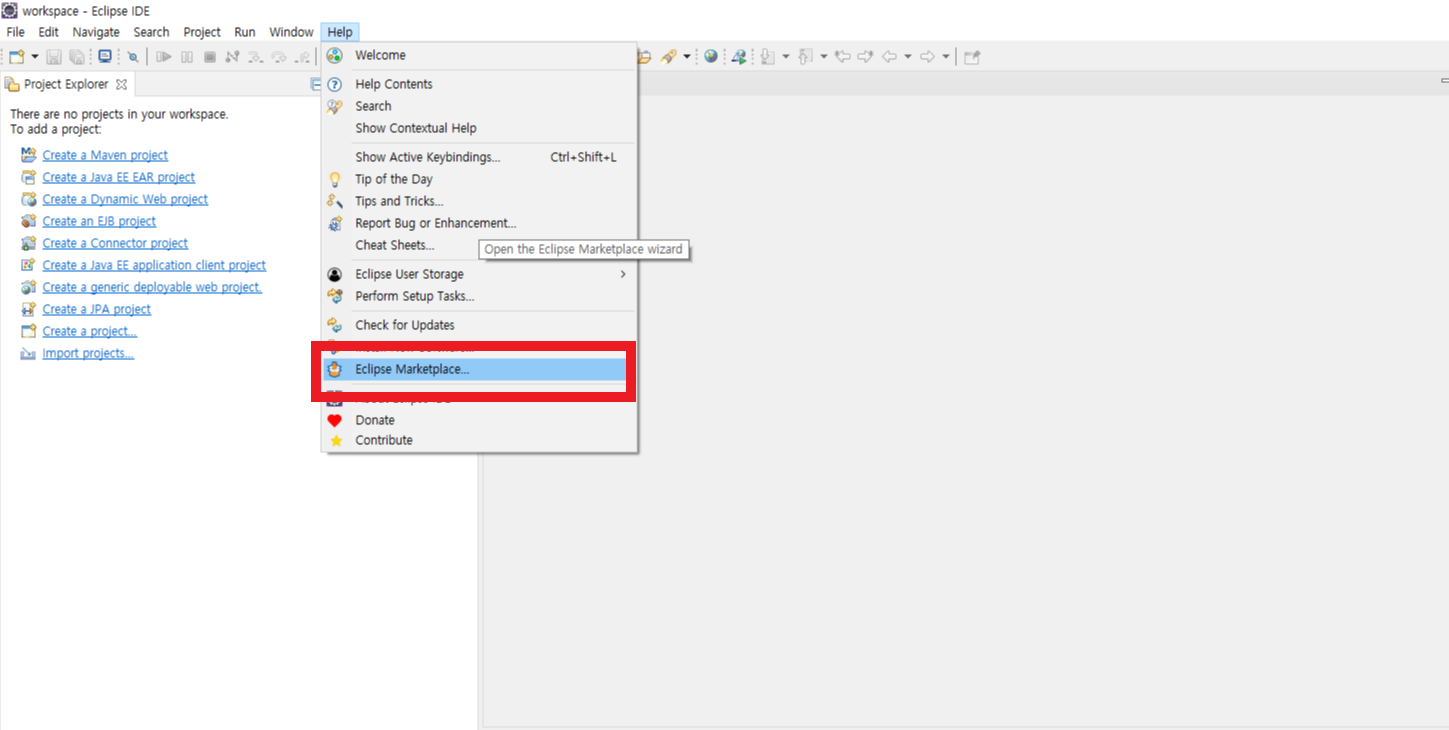Open the File menu
This screenshot has height=730, width=1449.
(16, 32)
